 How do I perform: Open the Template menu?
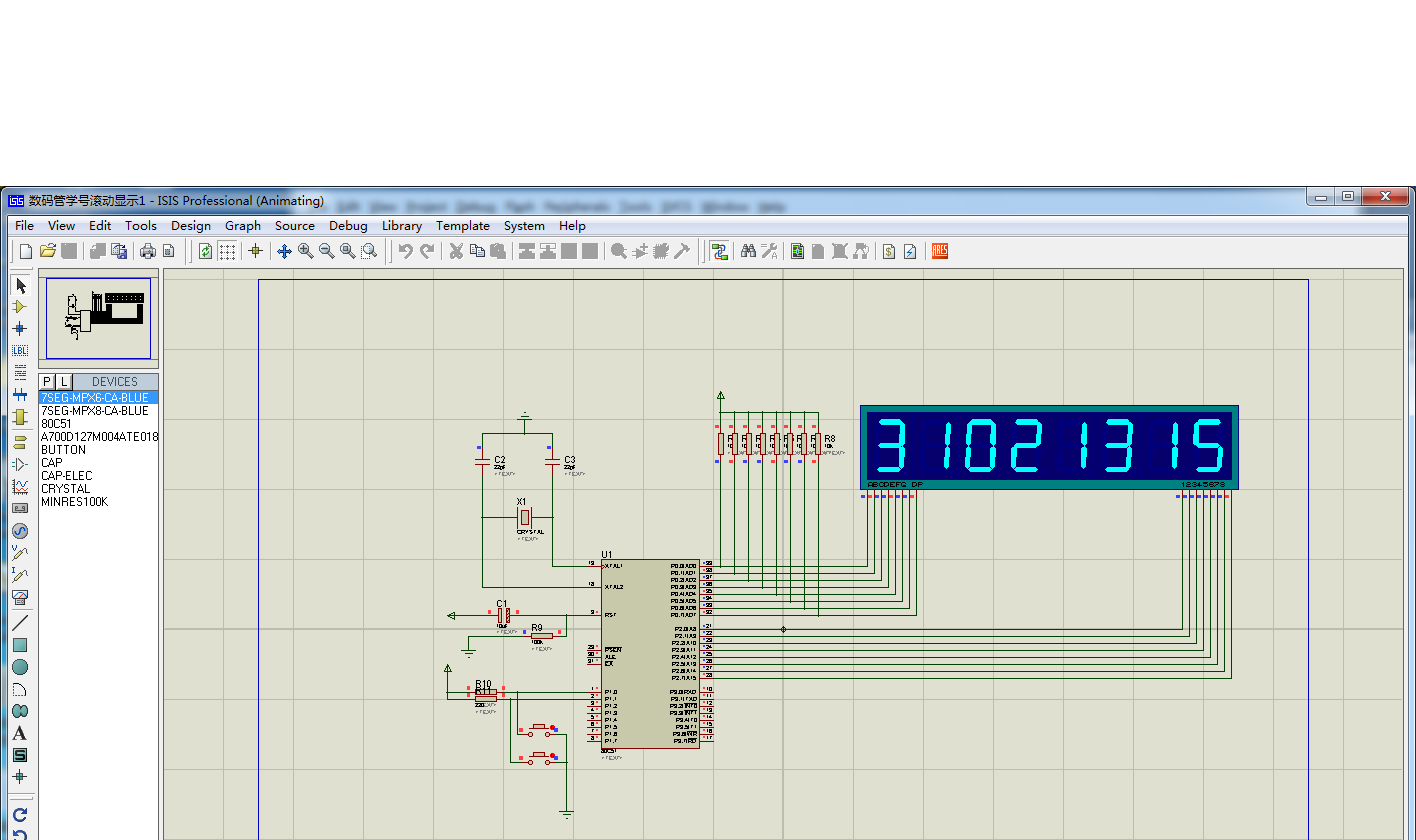[x=463, y=226]
